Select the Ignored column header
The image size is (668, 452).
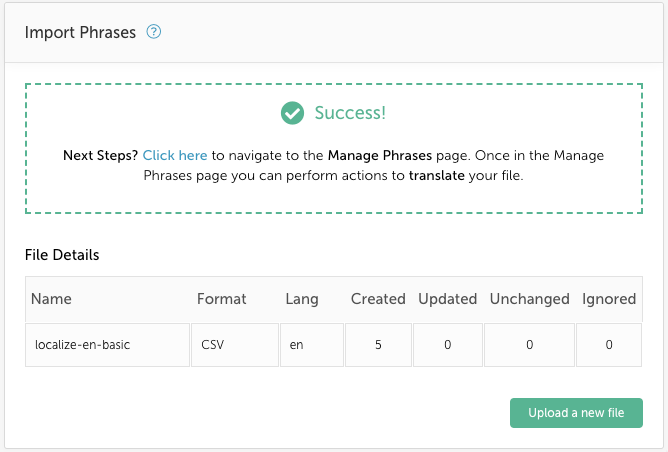[x=609, y=299]
